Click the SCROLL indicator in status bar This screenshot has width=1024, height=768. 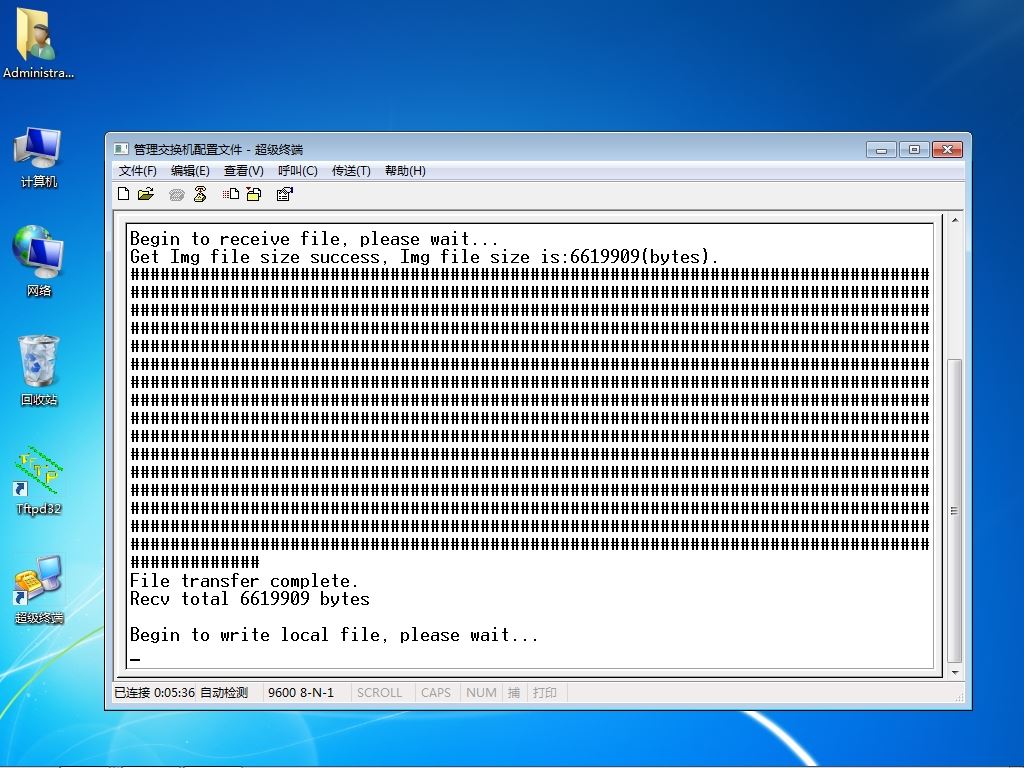[x=379, y=692]
